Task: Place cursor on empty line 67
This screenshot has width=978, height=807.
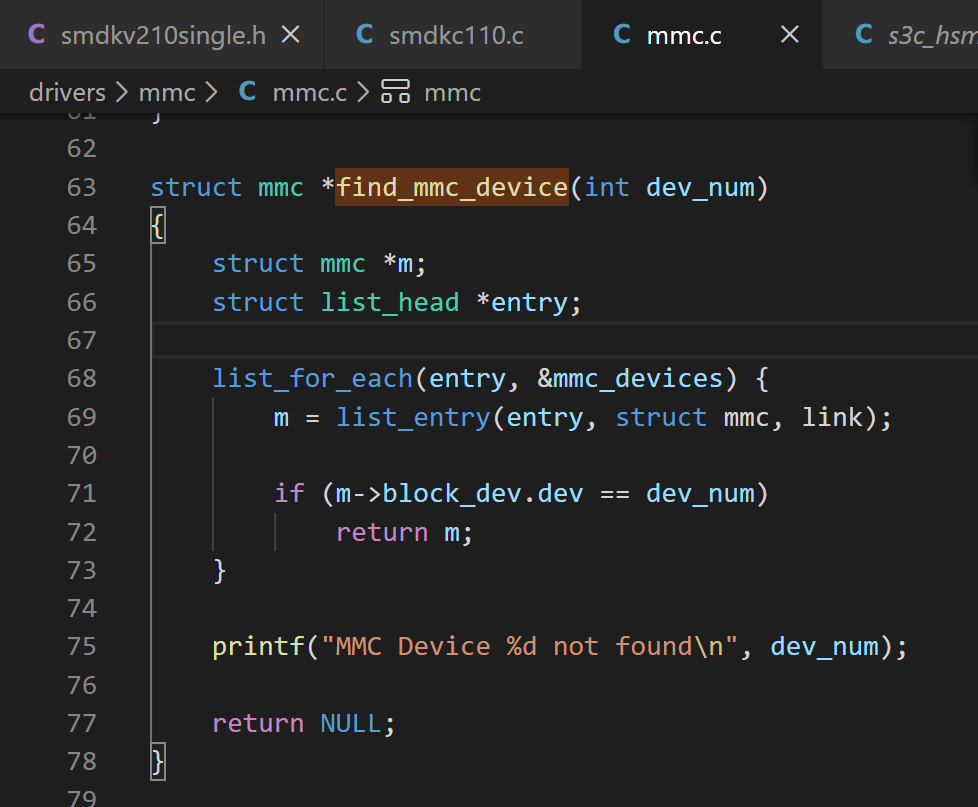Action: pyautogui.click(x=500, y=340)
